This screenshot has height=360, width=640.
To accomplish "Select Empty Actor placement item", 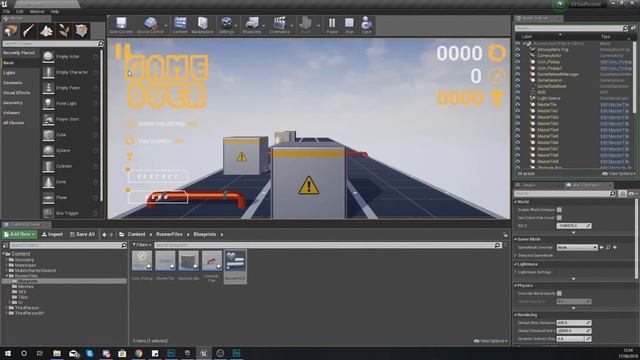I will (x=70, y=56).
